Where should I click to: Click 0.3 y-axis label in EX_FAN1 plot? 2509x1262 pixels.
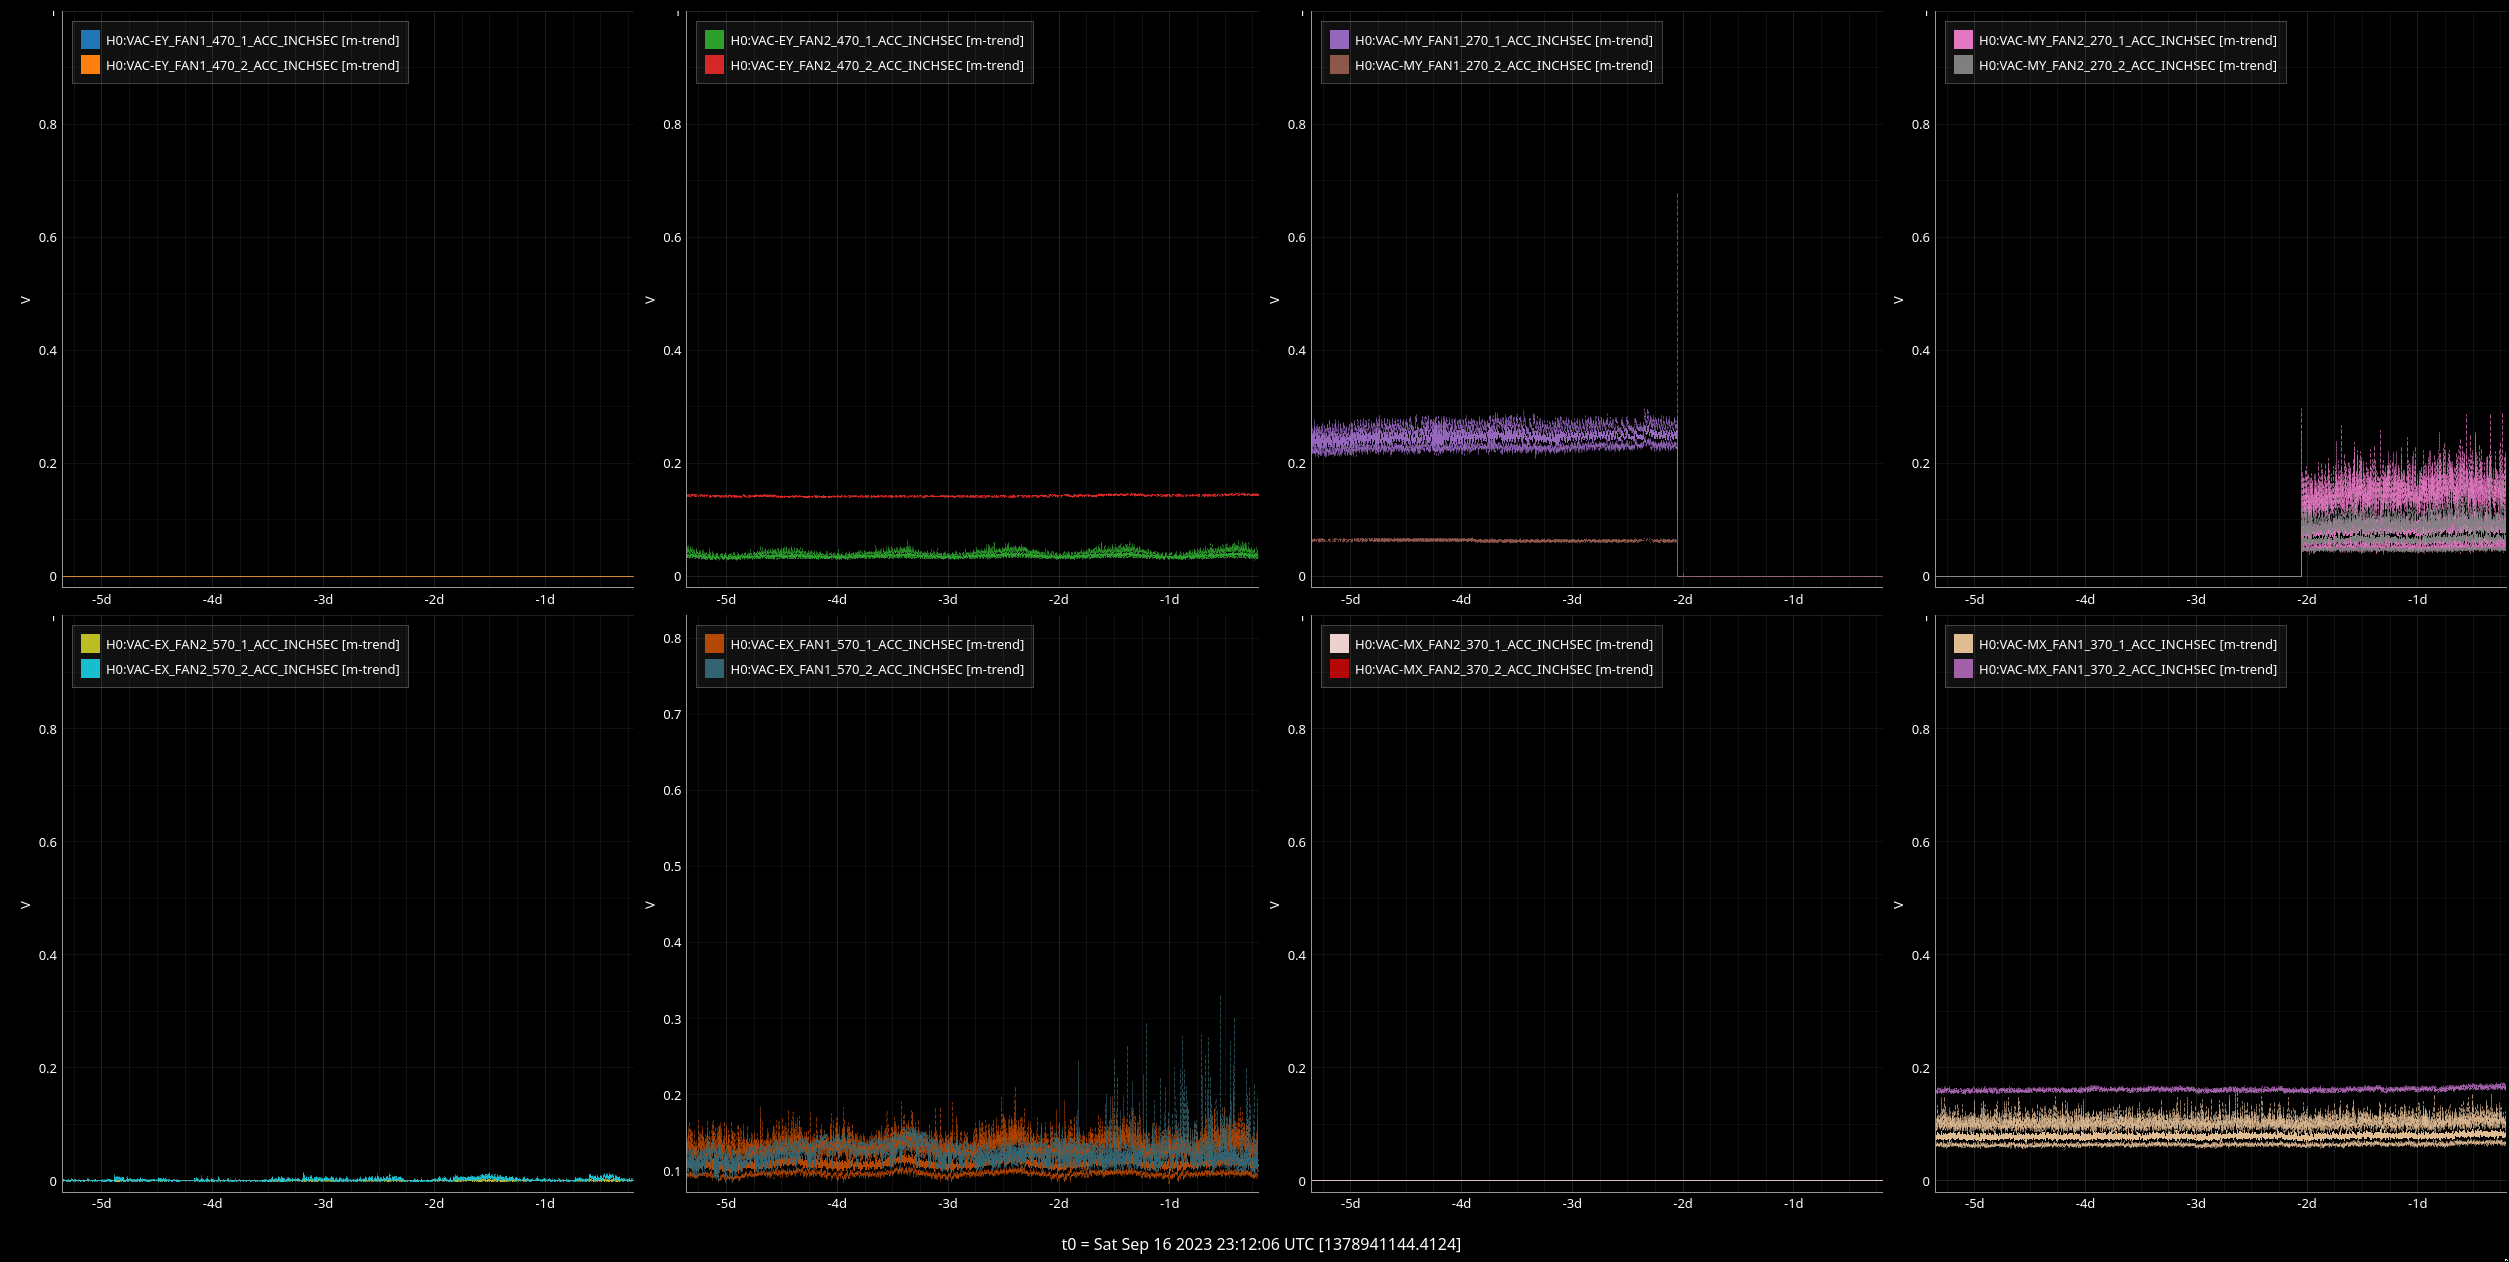[x=672, y=1019]
